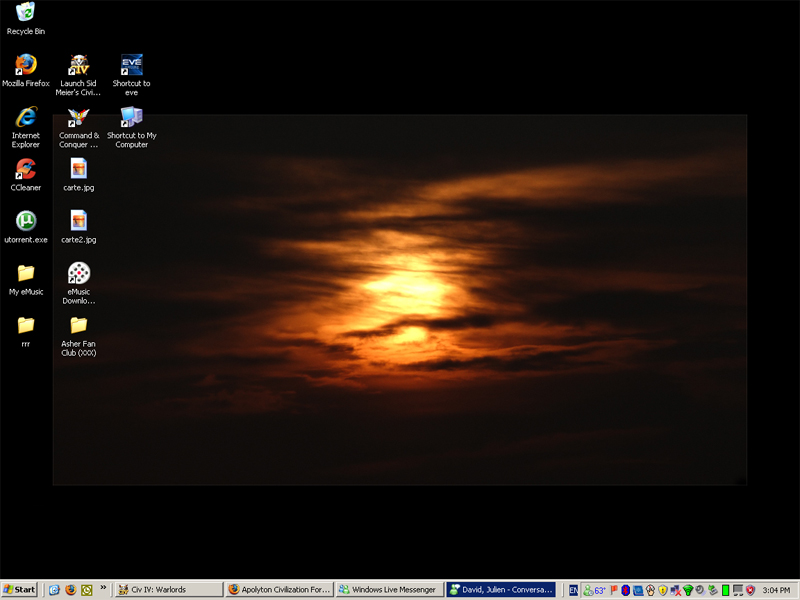Open Shortcut to My Computer
This screenshot has width=800, height=600.
click(131, 117)
